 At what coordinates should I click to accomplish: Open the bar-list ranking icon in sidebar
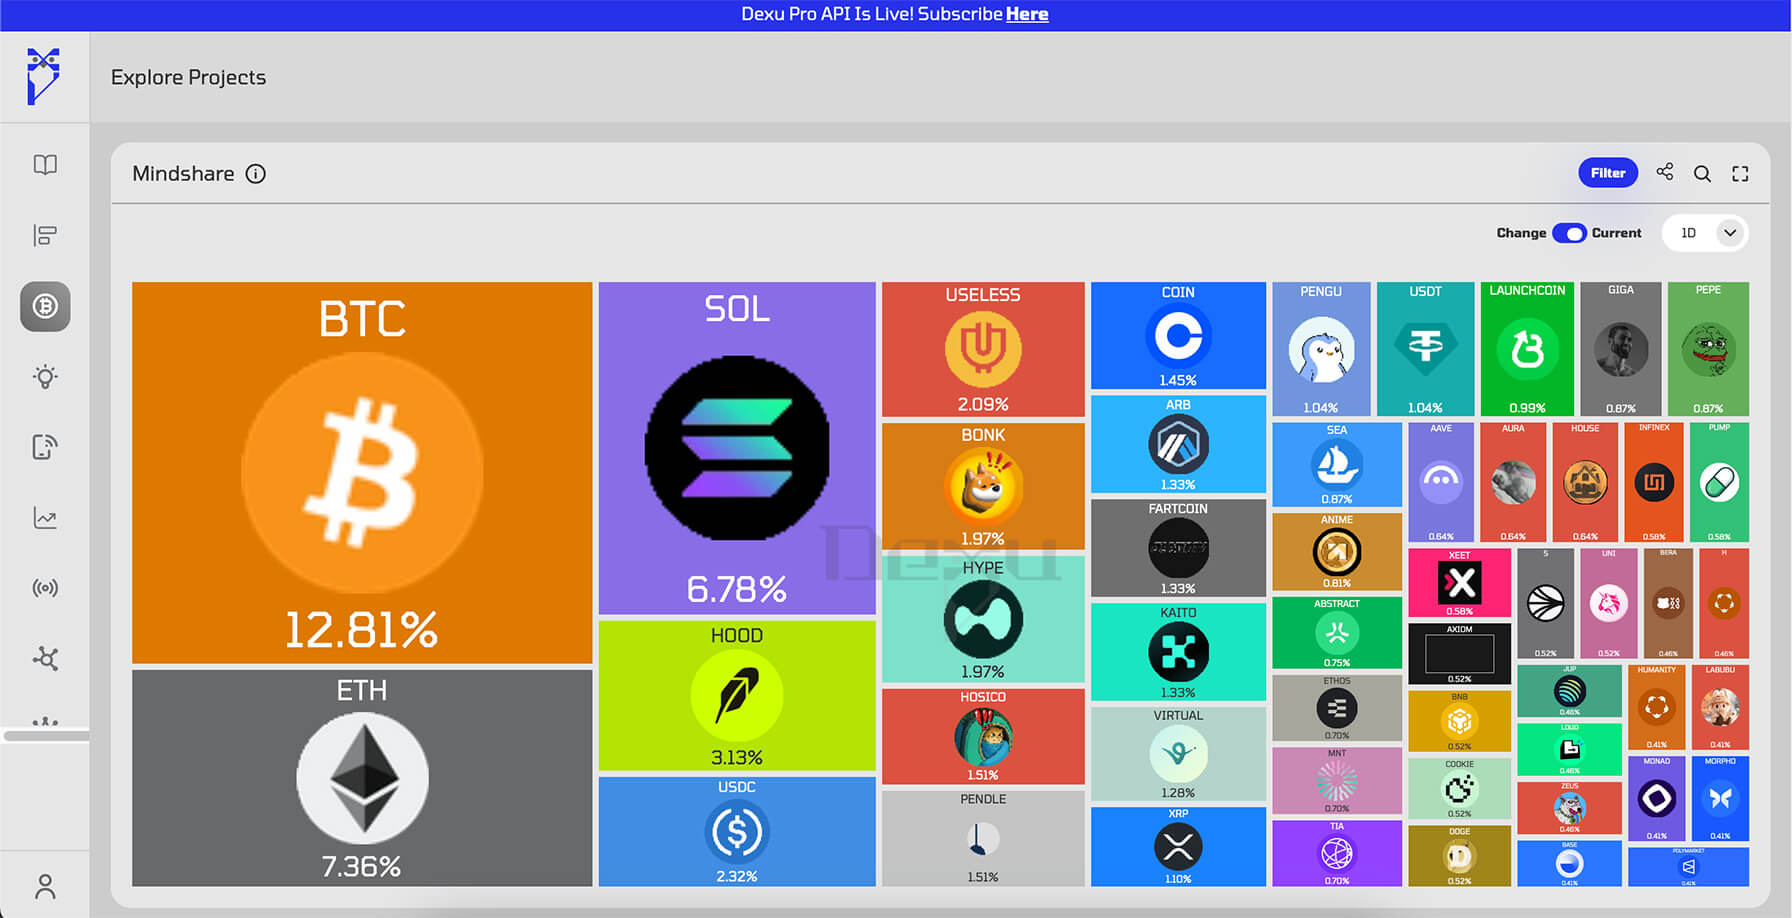45,235
